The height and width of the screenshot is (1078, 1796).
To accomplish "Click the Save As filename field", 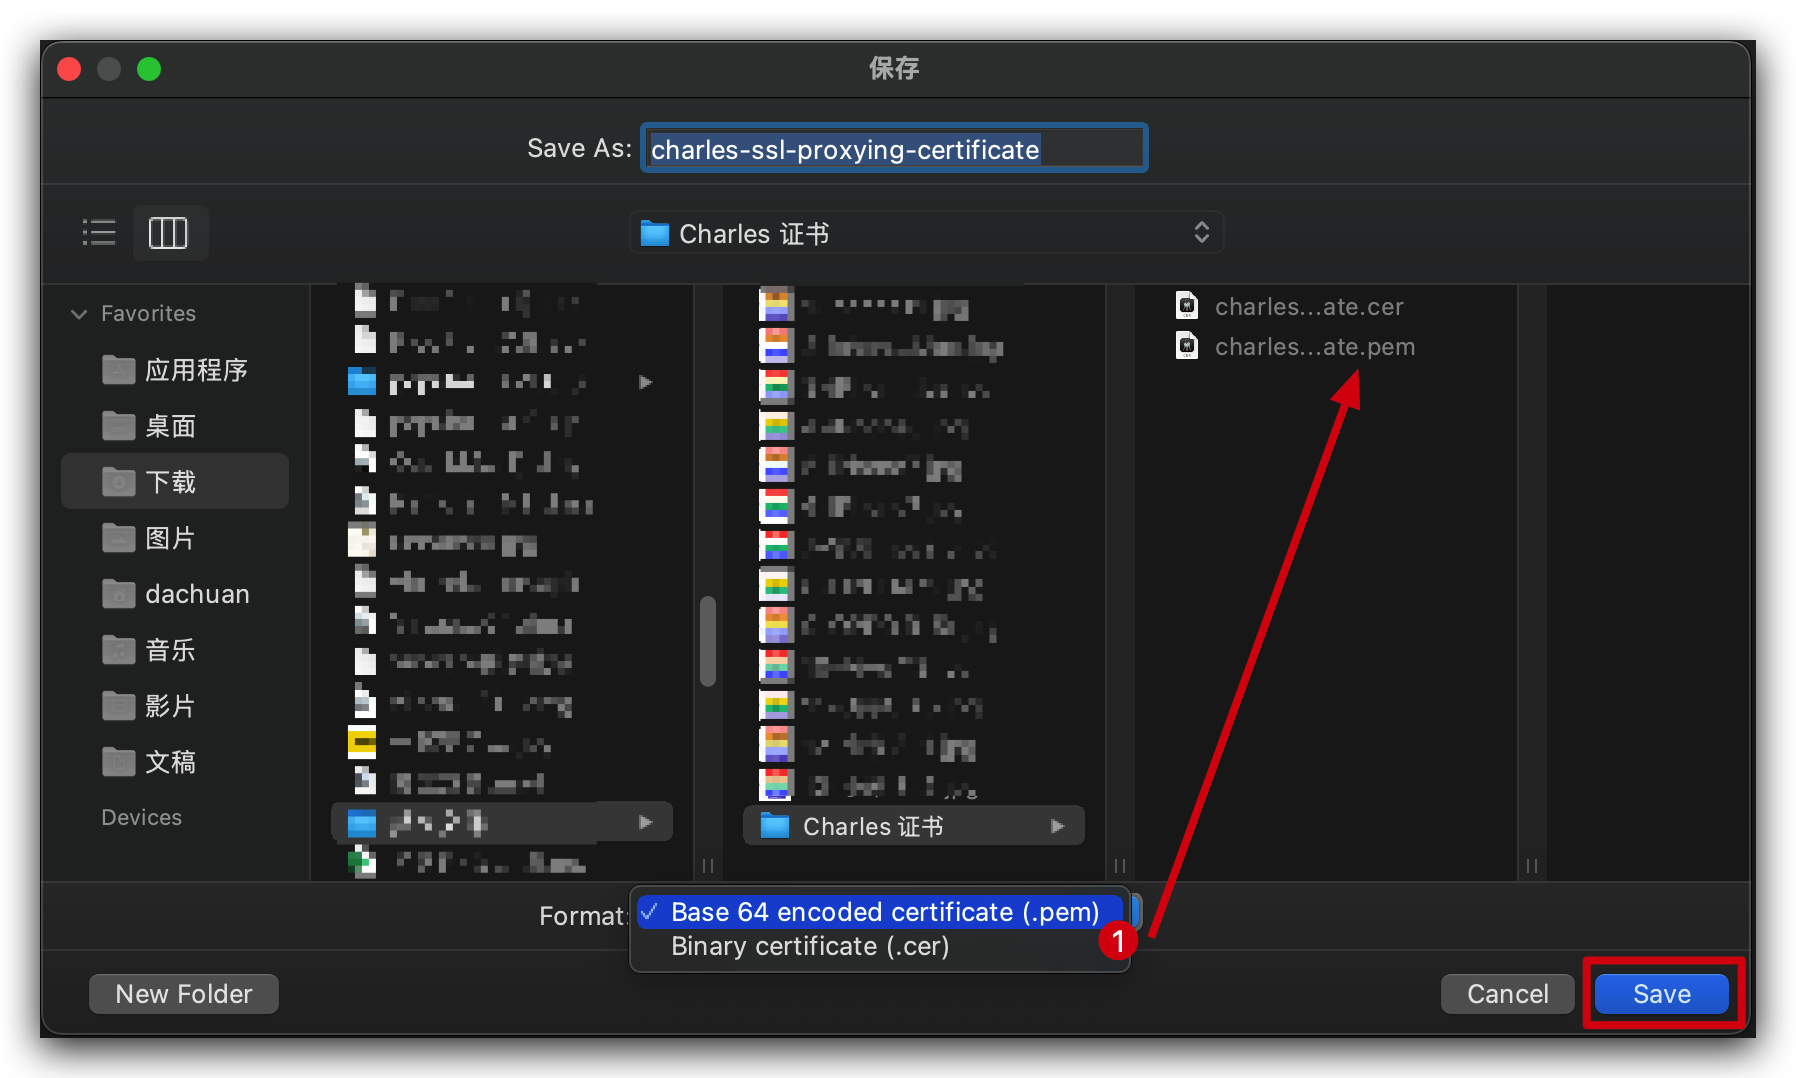I will coord(894,149).
